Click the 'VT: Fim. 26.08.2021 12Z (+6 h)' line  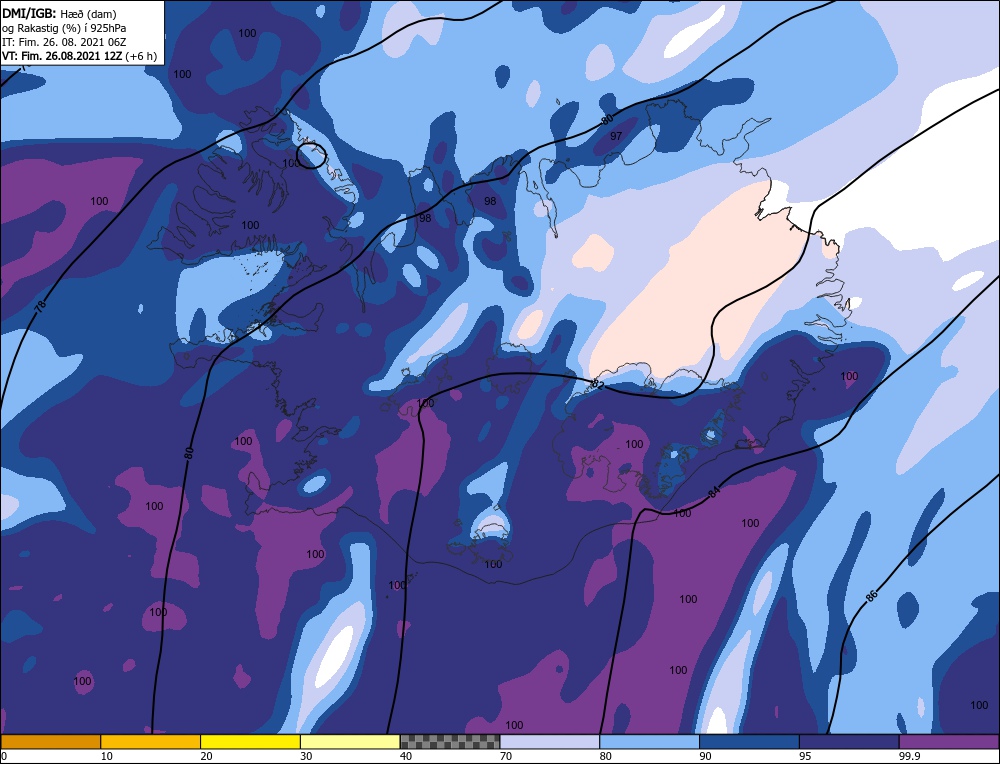point(80,56)
